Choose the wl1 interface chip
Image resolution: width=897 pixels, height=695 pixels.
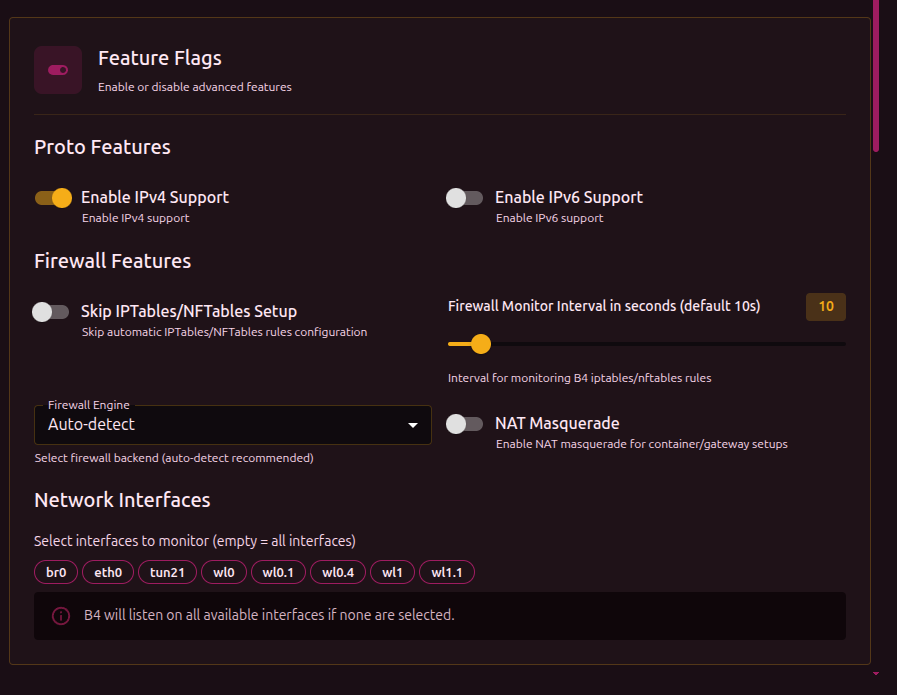392,573
